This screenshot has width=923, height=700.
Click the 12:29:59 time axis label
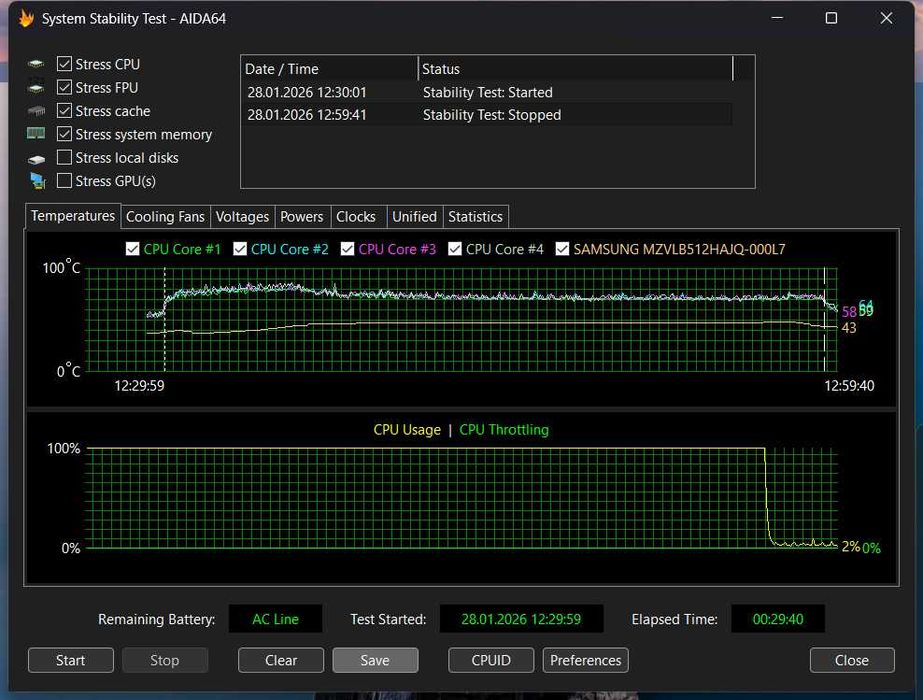139,386
